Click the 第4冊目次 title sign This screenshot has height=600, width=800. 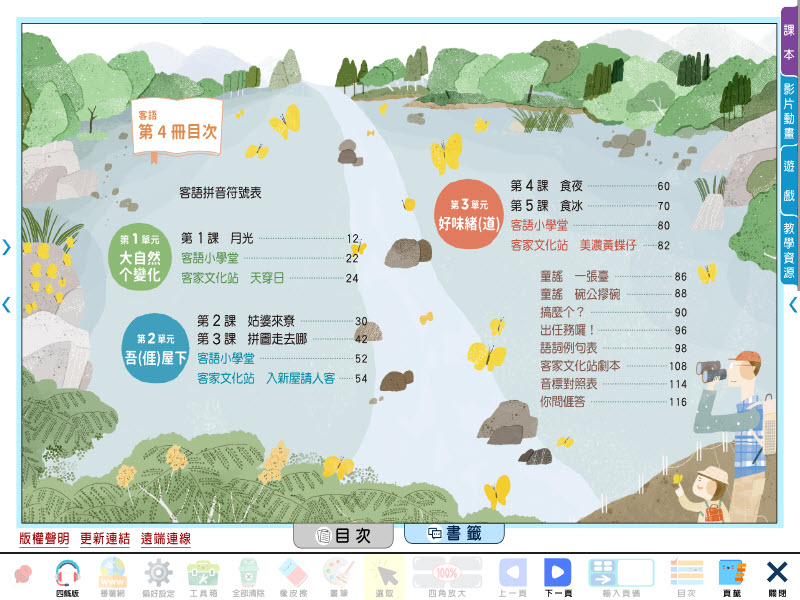[177, 128]
